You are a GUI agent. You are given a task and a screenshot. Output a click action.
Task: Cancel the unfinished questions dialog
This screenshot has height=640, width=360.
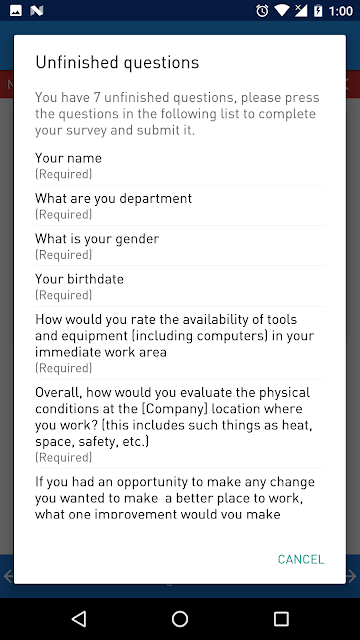pyautogui.click(x=301, y=559)
